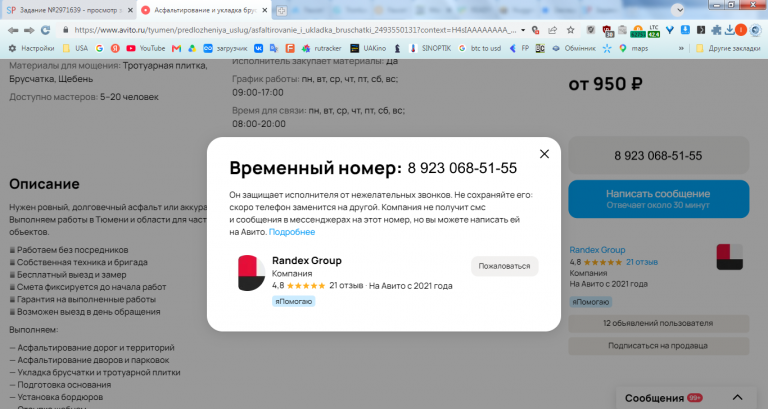Click the Пожаловаться button
This screenshot has width=768, height=409.
click(504, 266)
